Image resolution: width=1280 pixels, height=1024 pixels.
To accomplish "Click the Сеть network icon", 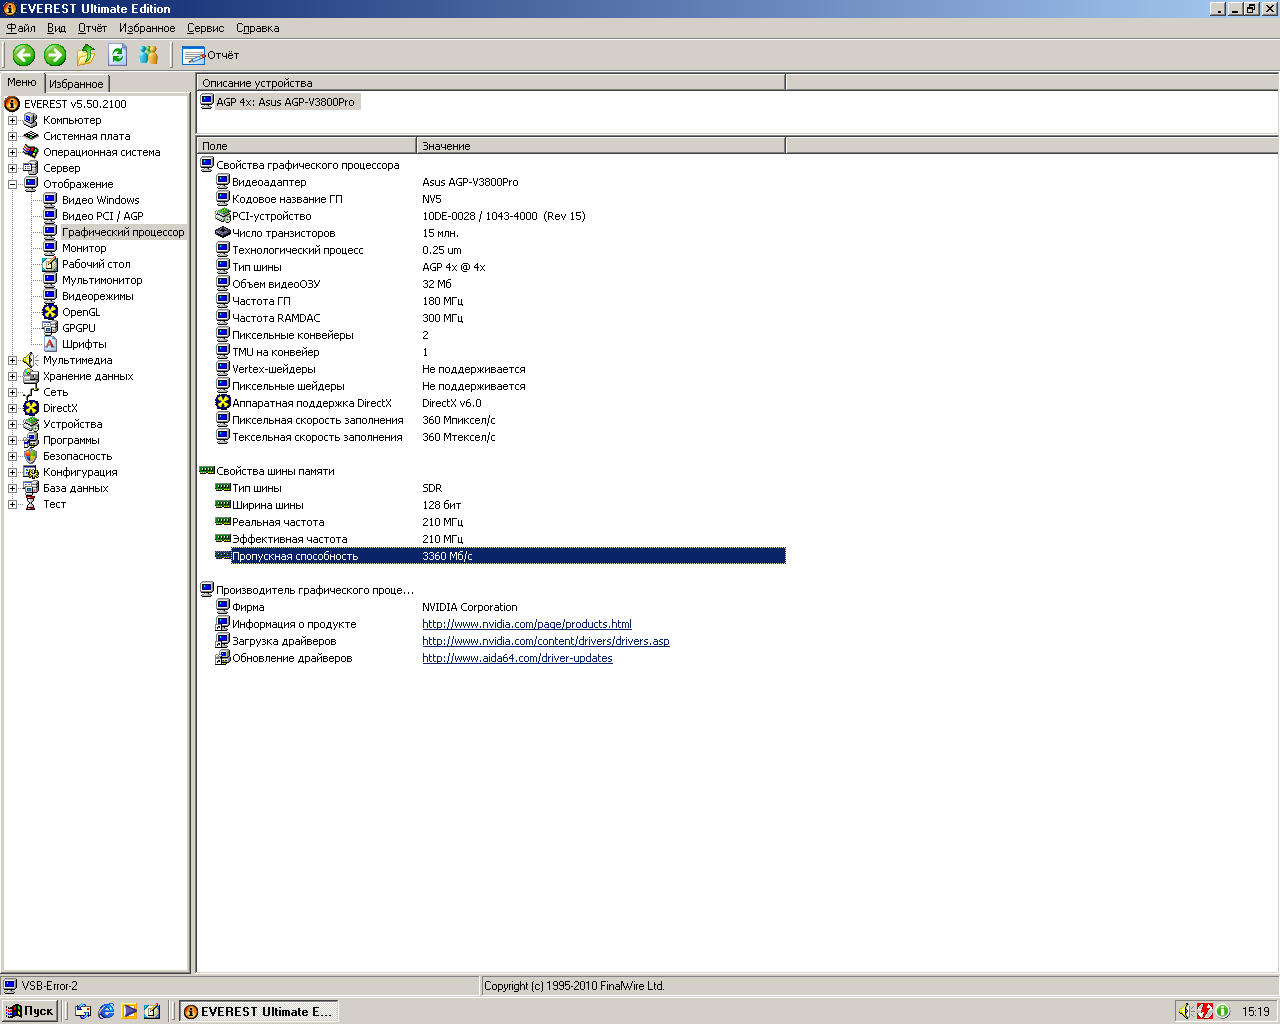I will tap(31, 392).
